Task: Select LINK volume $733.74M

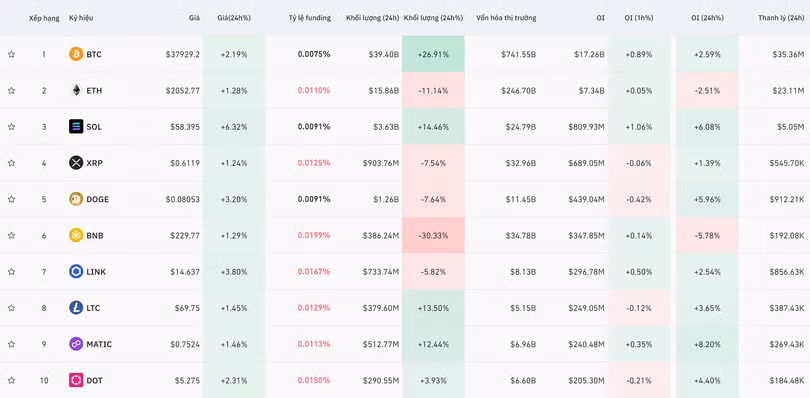Action: pos(381,272)
